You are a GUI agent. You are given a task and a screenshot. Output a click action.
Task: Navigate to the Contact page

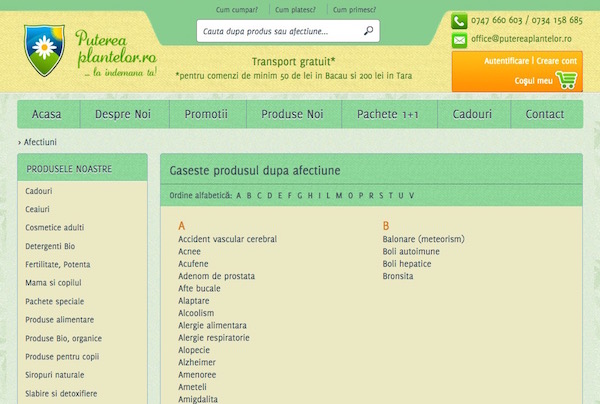tap(545, 114)
